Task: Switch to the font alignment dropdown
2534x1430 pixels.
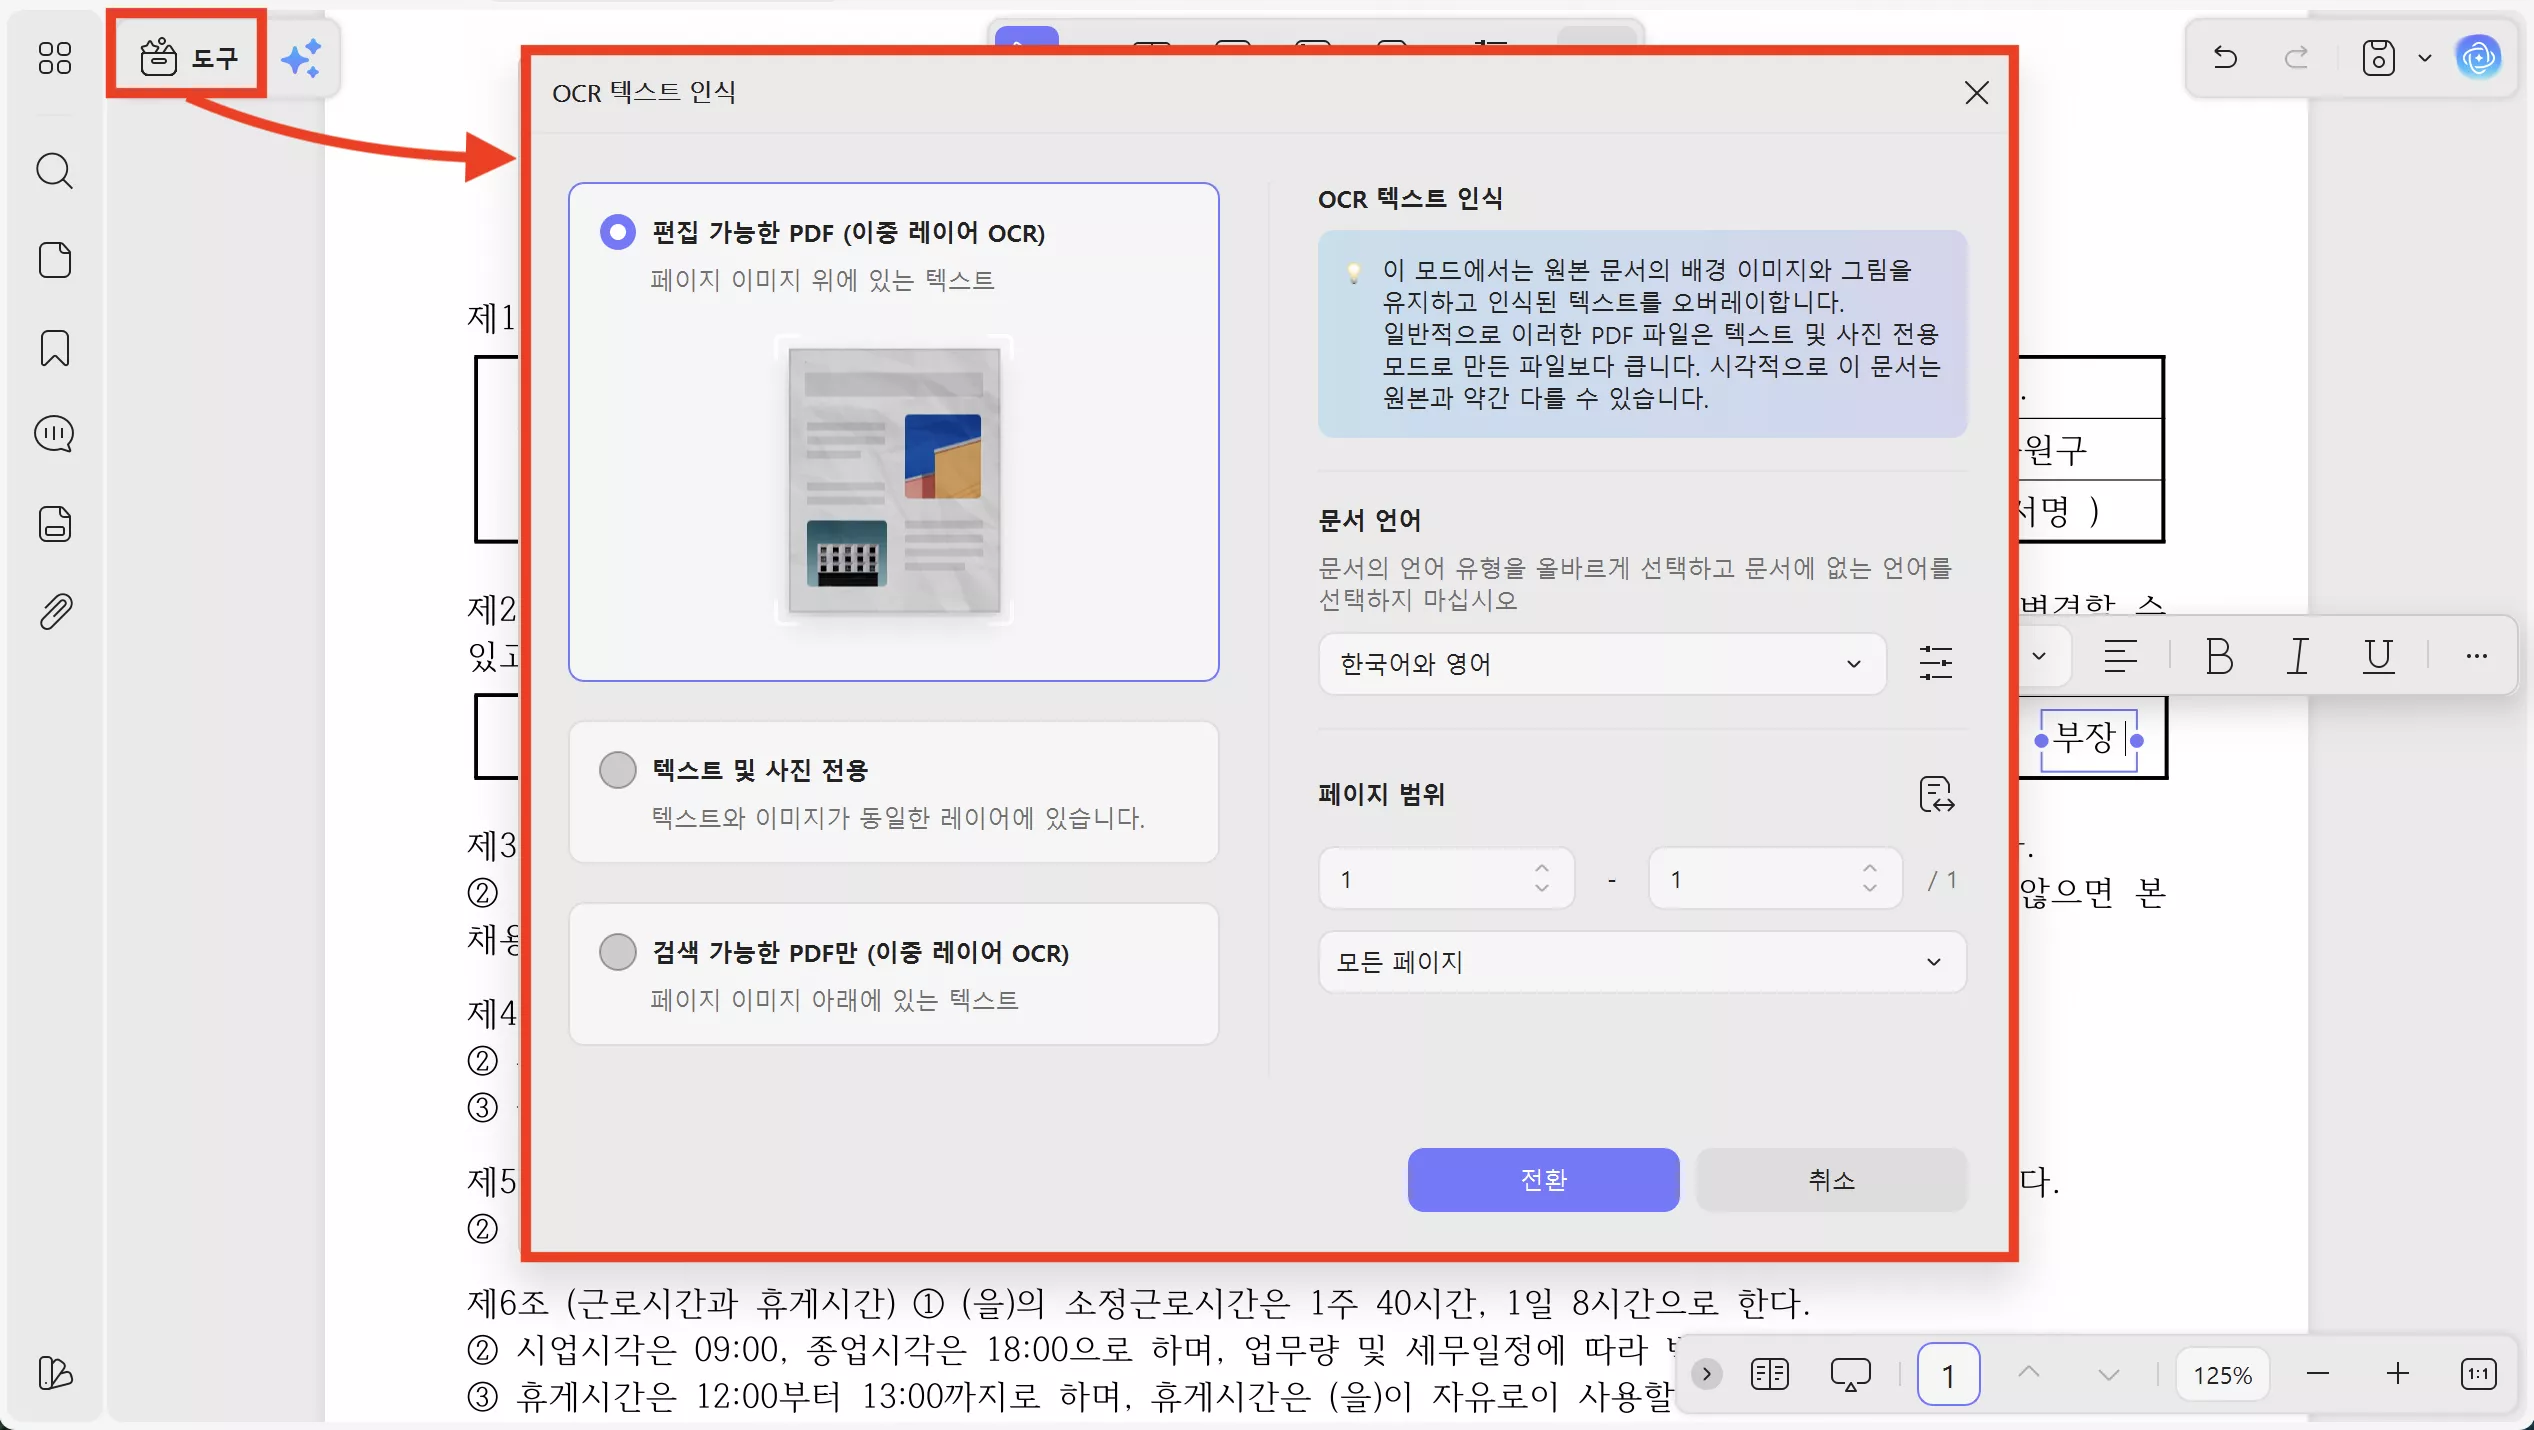Action: (2122, 657)
